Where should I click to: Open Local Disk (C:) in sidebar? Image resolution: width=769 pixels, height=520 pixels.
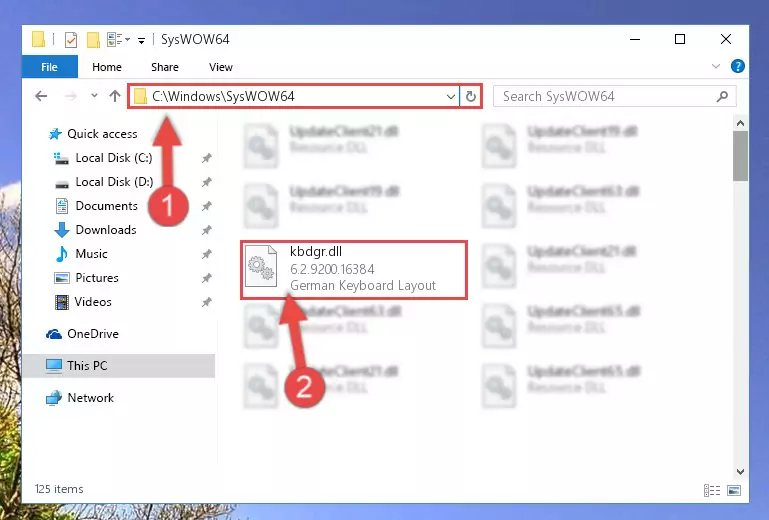114,157
